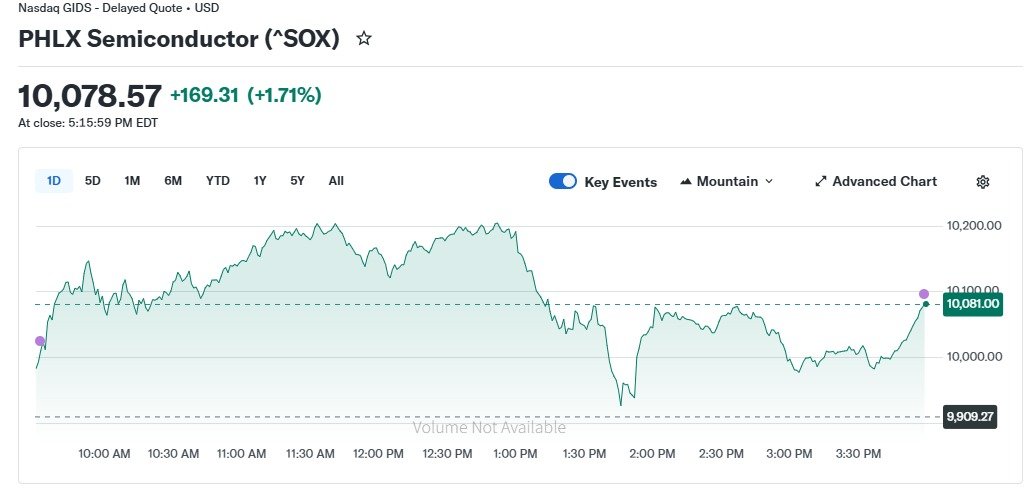The image size is (1034, 492).
Task: Select the 1M range tab
Action: pos(133,181)
